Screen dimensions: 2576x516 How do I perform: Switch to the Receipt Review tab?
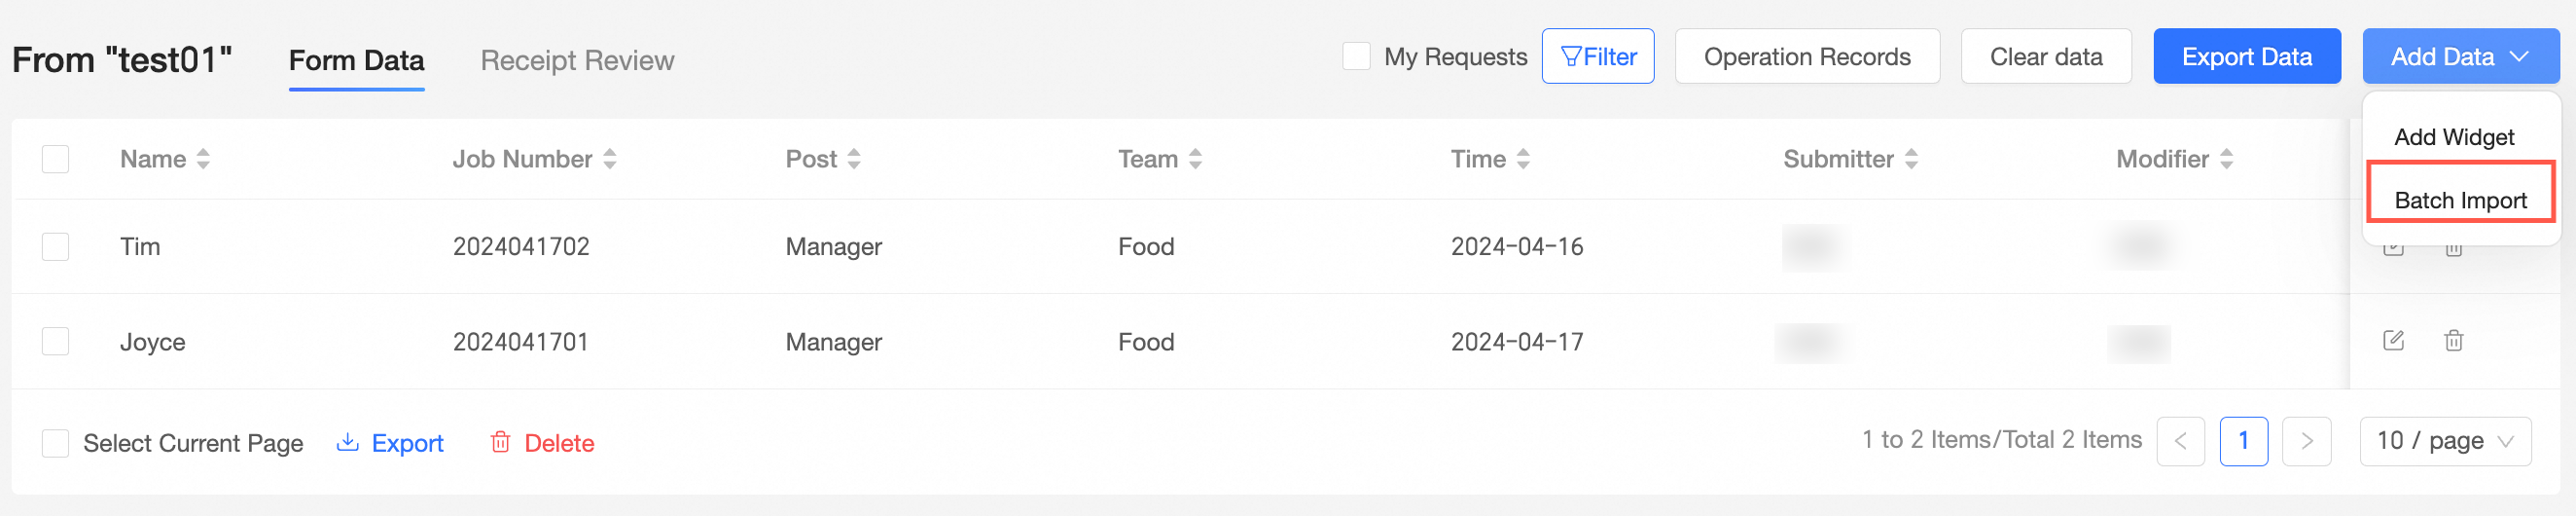coord(577,61)
